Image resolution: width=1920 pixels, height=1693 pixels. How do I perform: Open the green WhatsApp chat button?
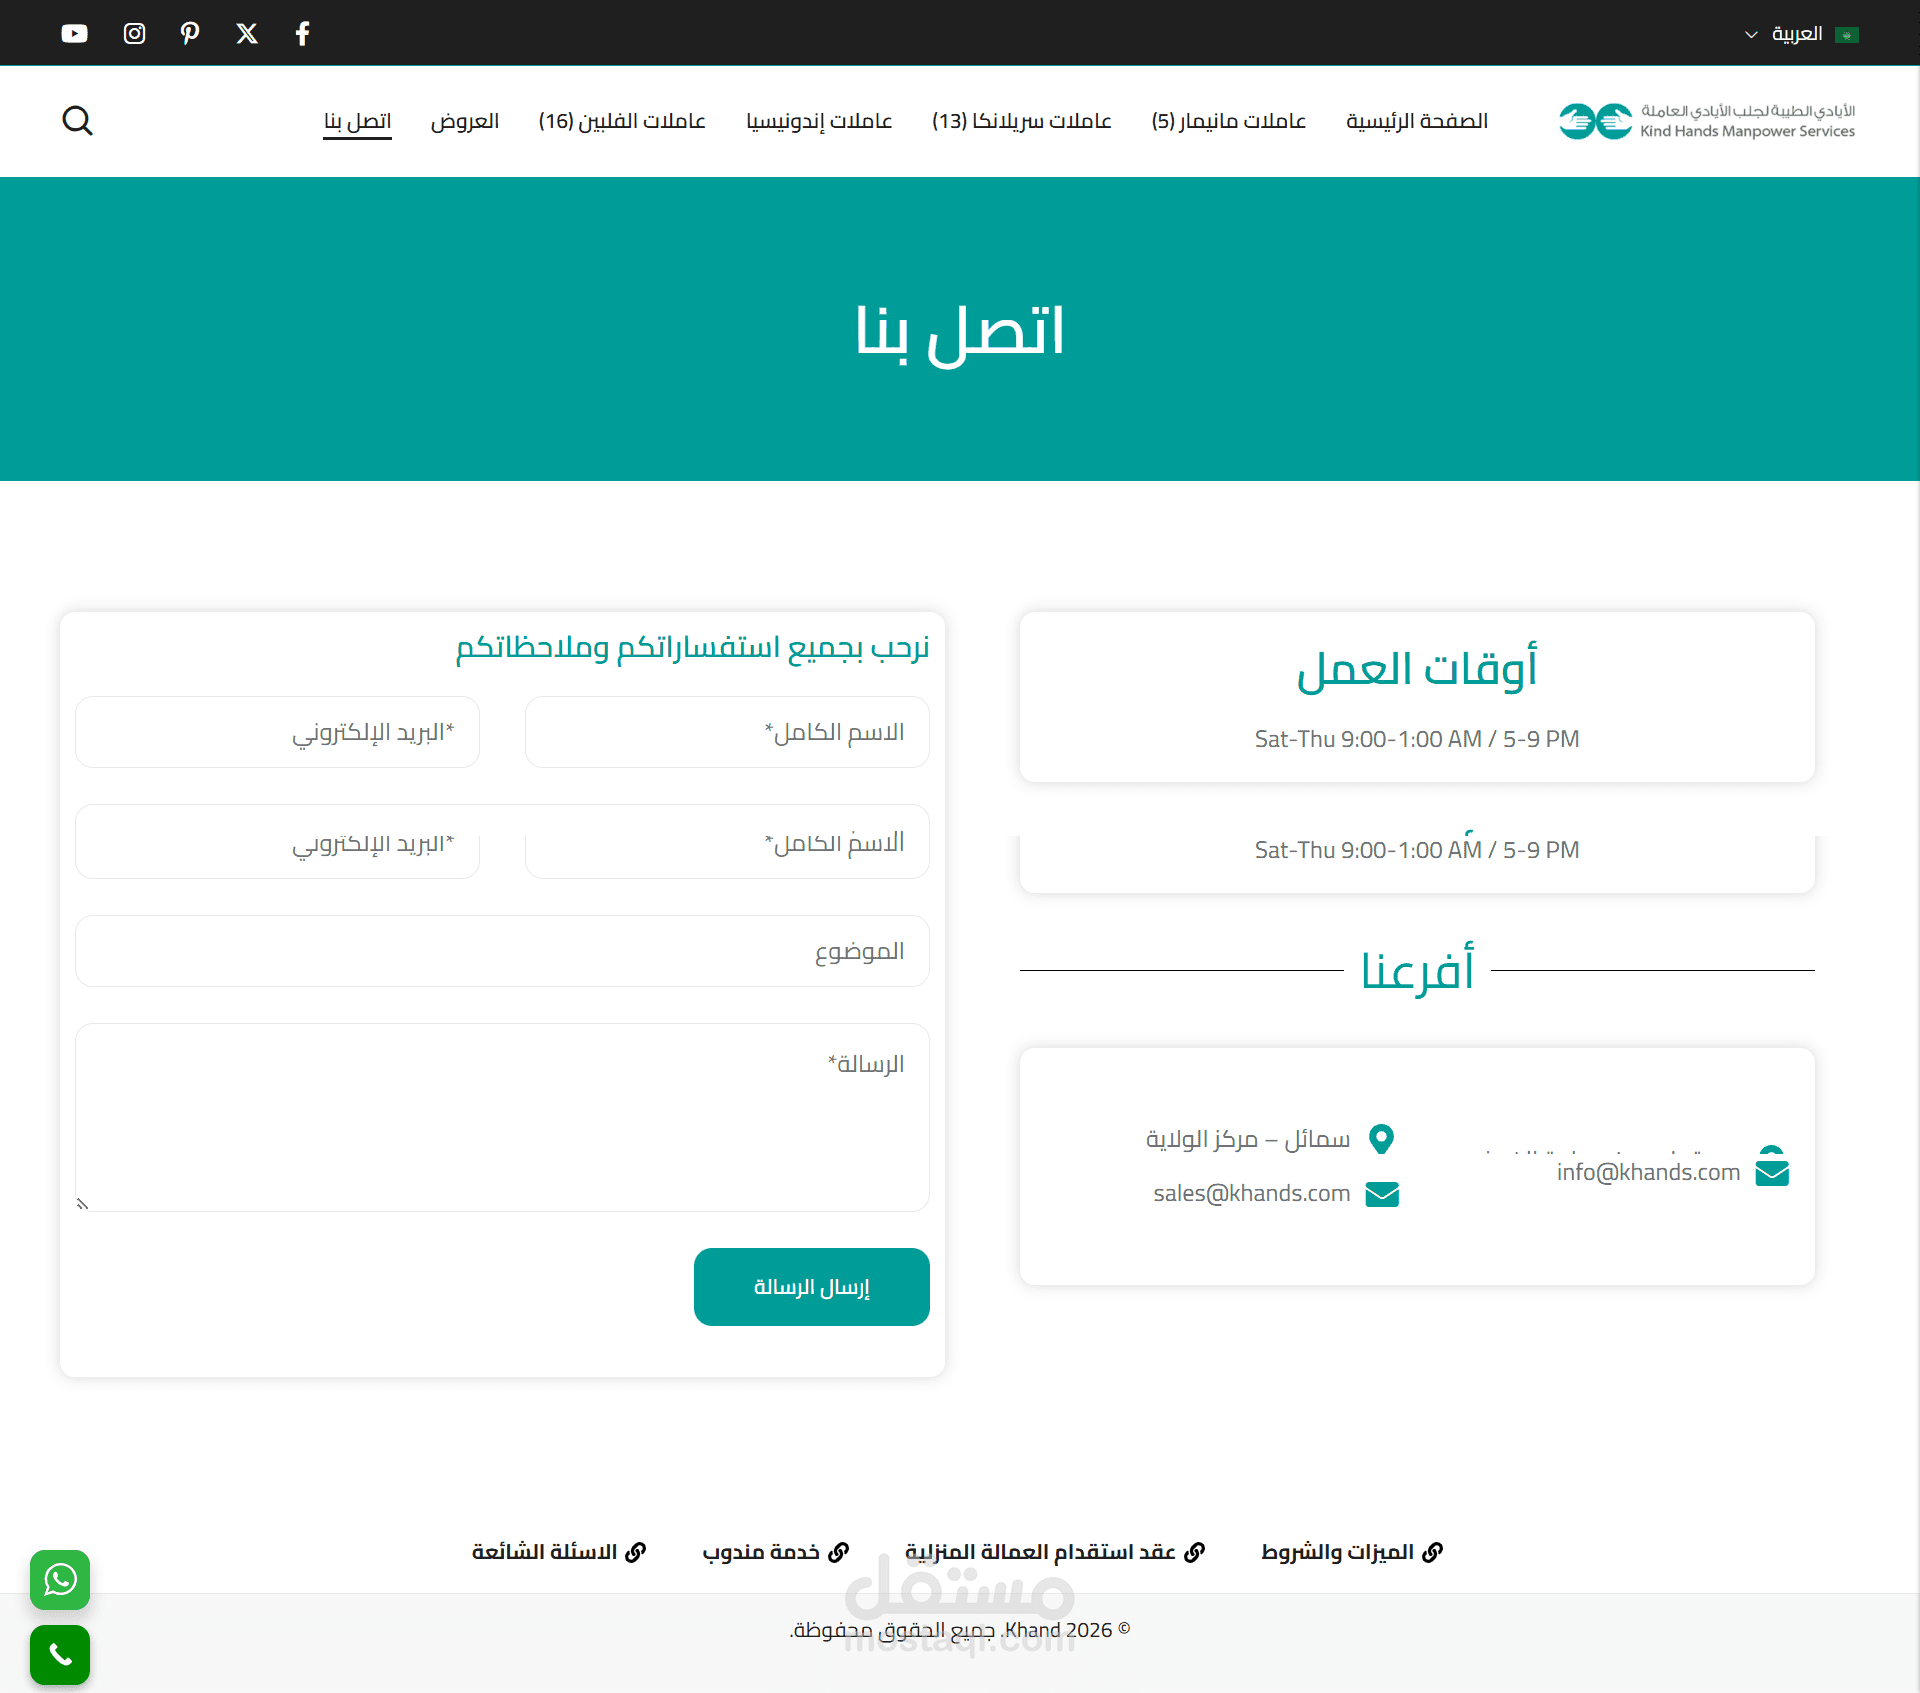pos(60,1580)
